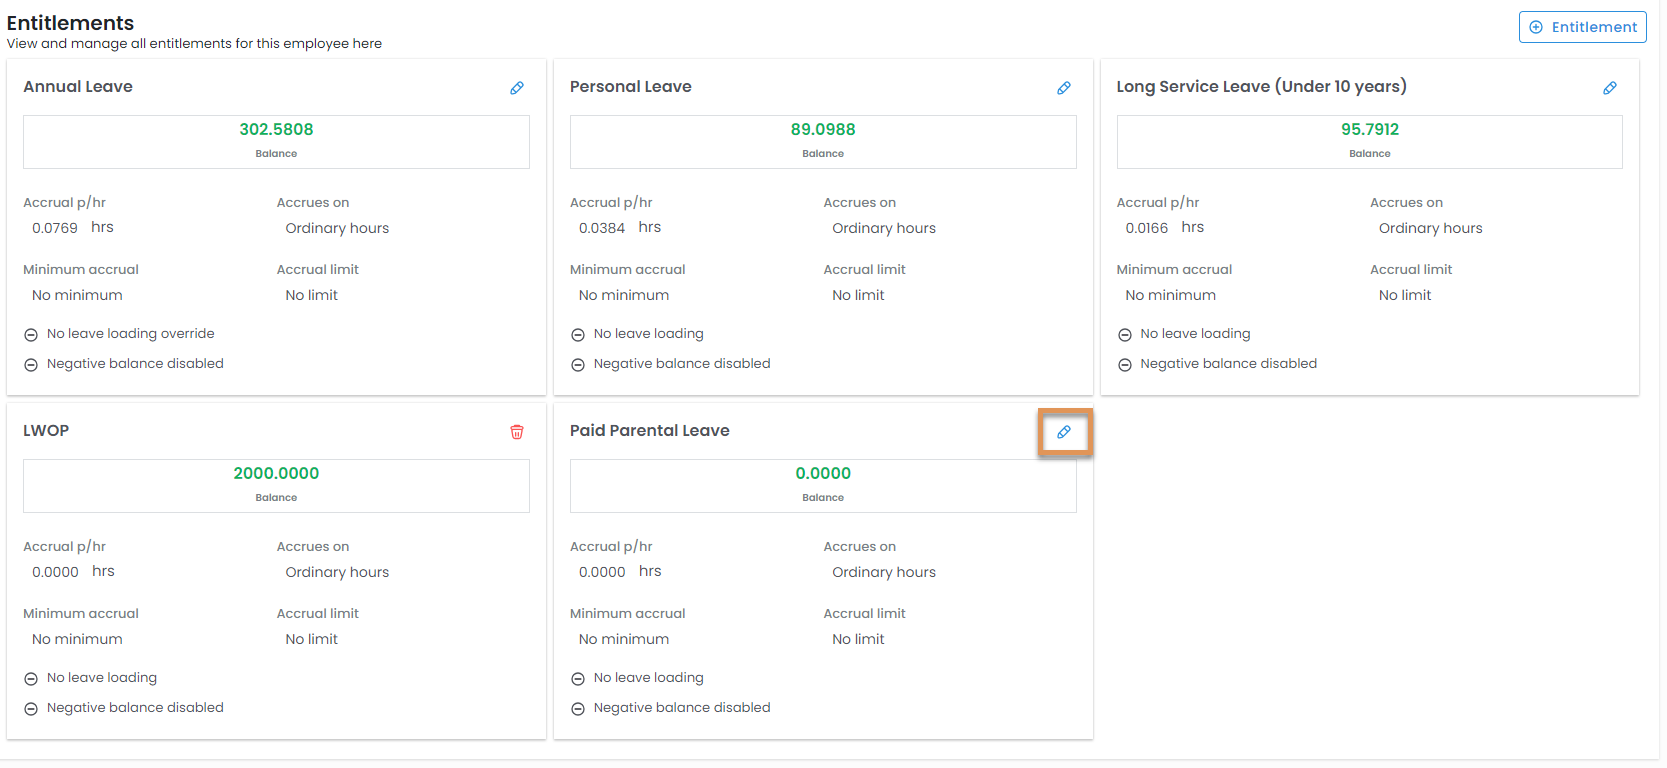Click the LWOP balance 2000.0000
The image size is (1667, 768).
[276, 473]
